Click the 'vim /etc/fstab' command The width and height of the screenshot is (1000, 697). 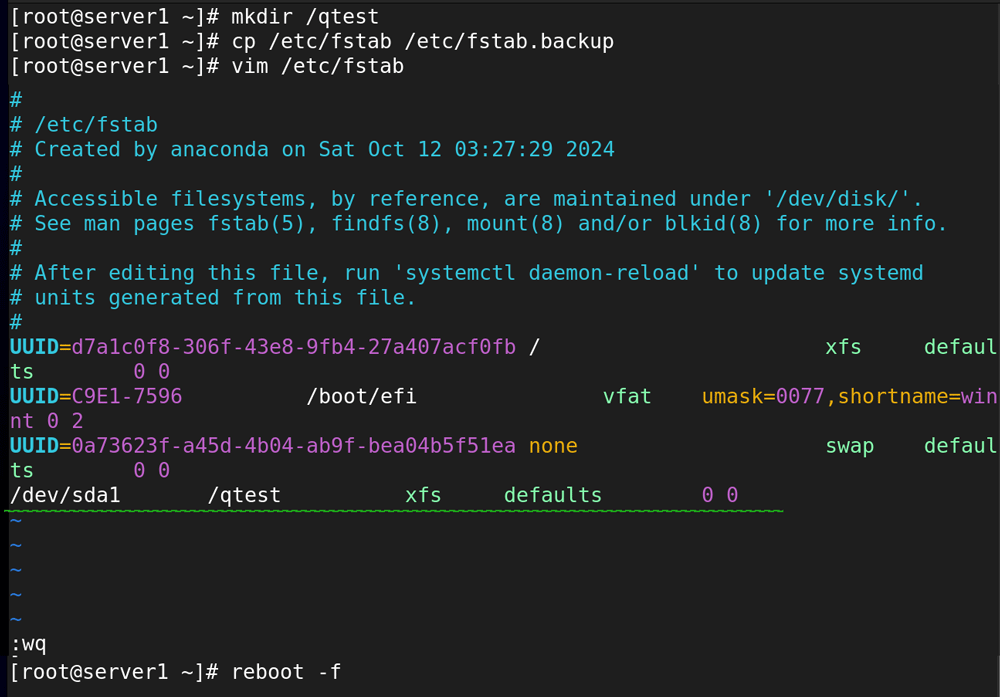(318, 66)
